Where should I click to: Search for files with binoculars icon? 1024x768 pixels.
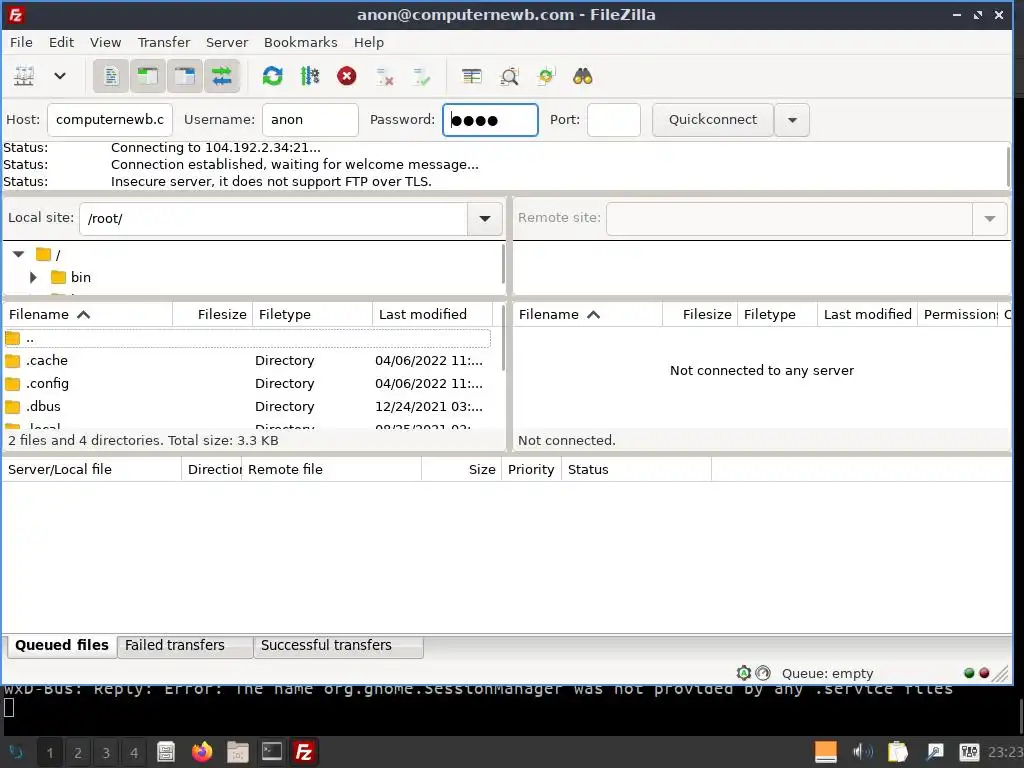583,76
